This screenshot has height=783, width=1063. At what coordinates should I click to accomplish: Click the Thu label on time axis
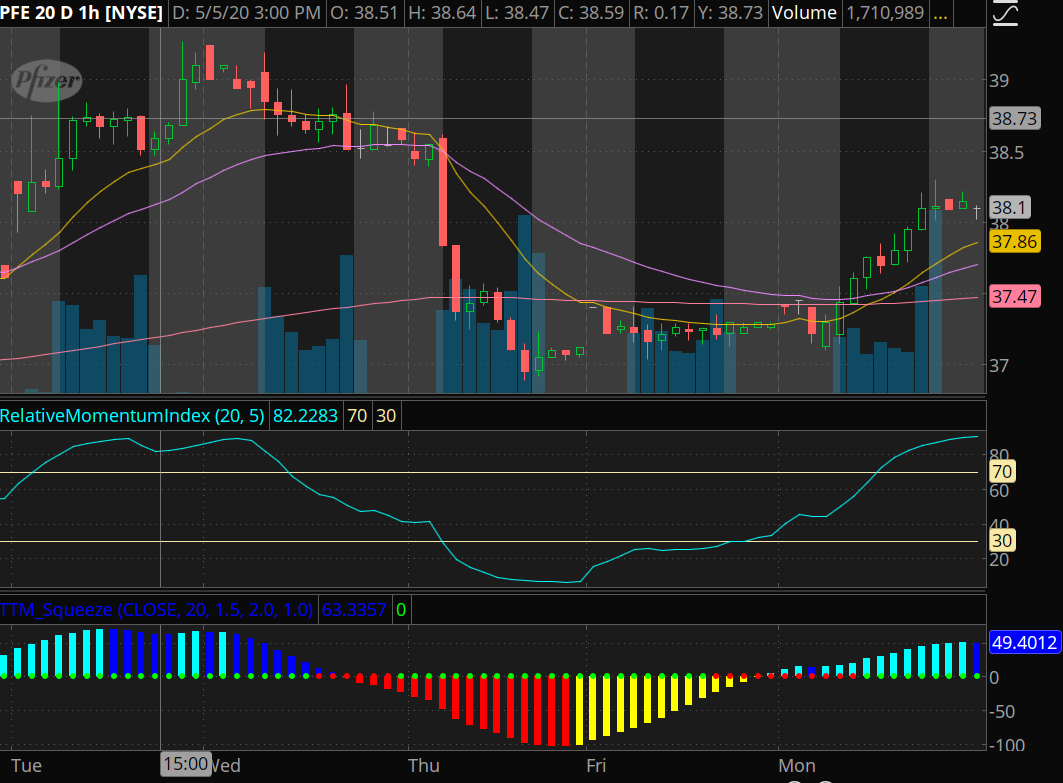pos(423,766)
